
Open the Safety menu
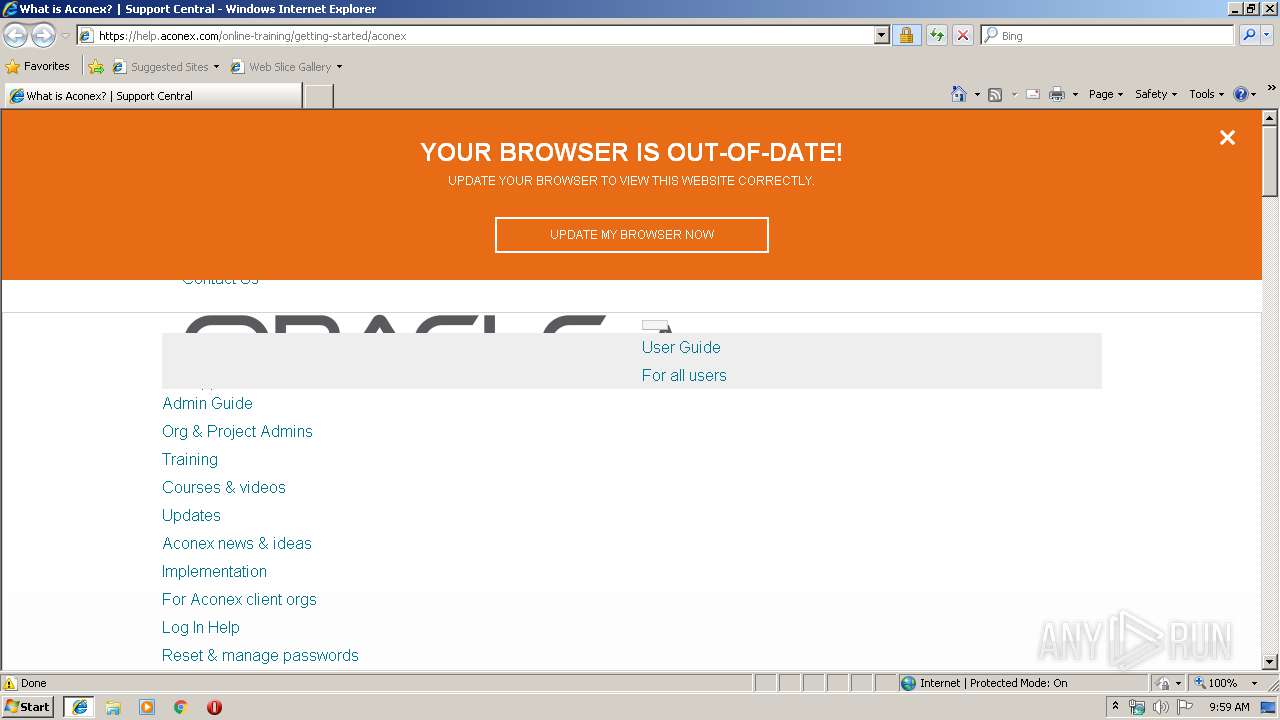[x=1156, y=94]
